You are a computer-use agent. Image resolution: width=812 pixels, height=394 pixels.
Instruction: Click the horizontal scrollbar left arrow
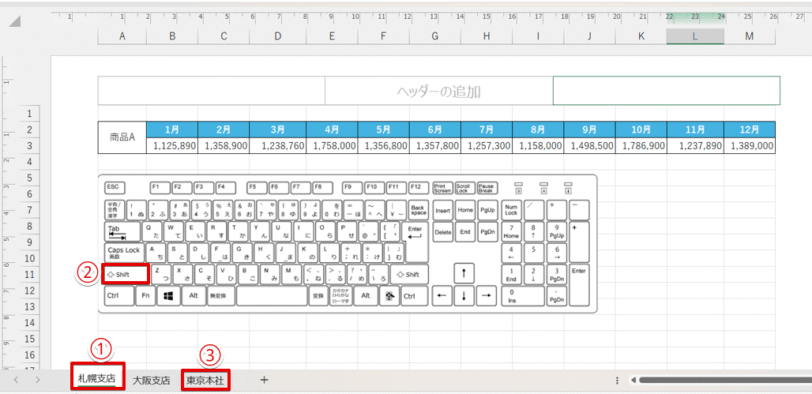click(x=633, y=381)
